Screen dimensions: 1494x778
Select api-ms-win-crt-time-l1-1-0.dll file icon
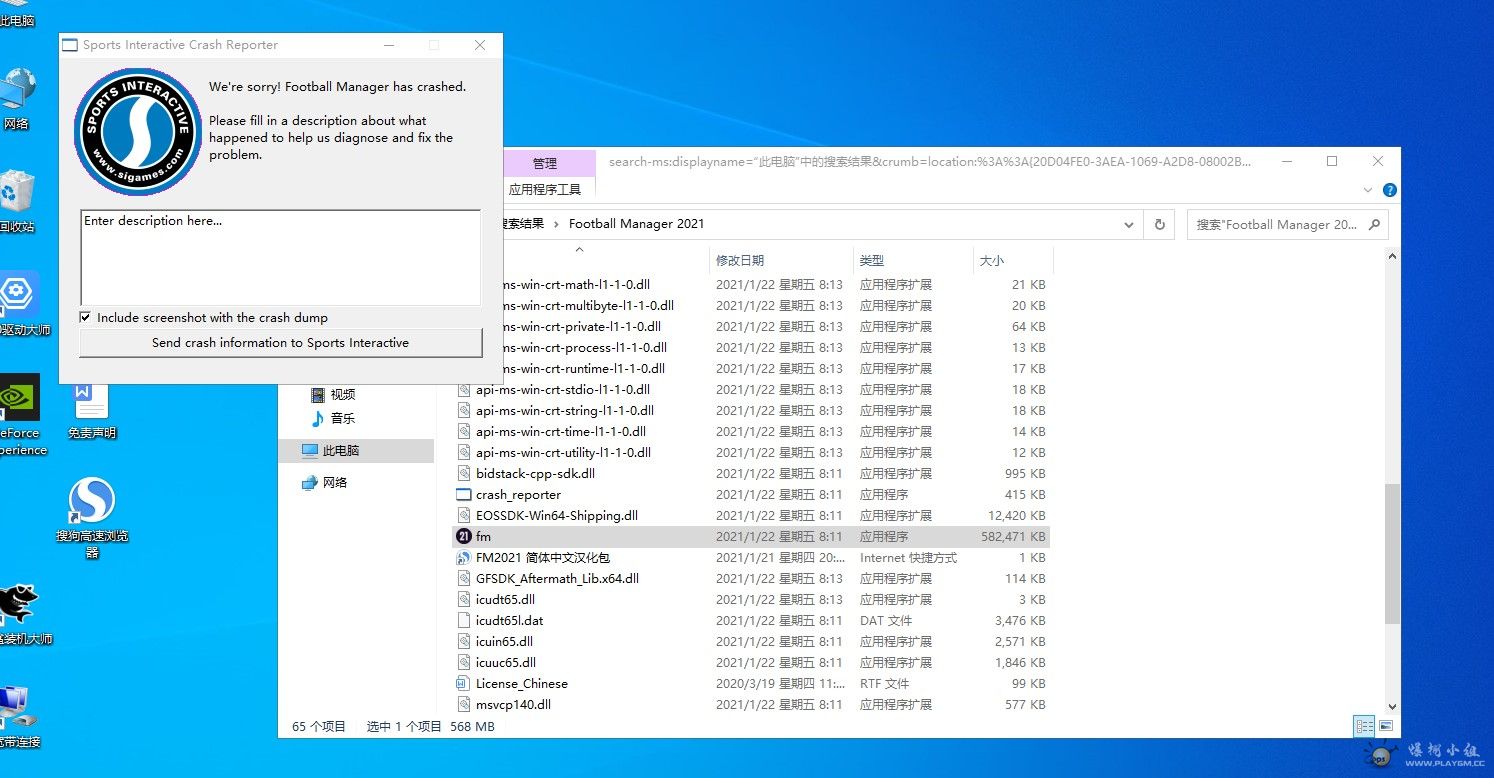(463, 432)
